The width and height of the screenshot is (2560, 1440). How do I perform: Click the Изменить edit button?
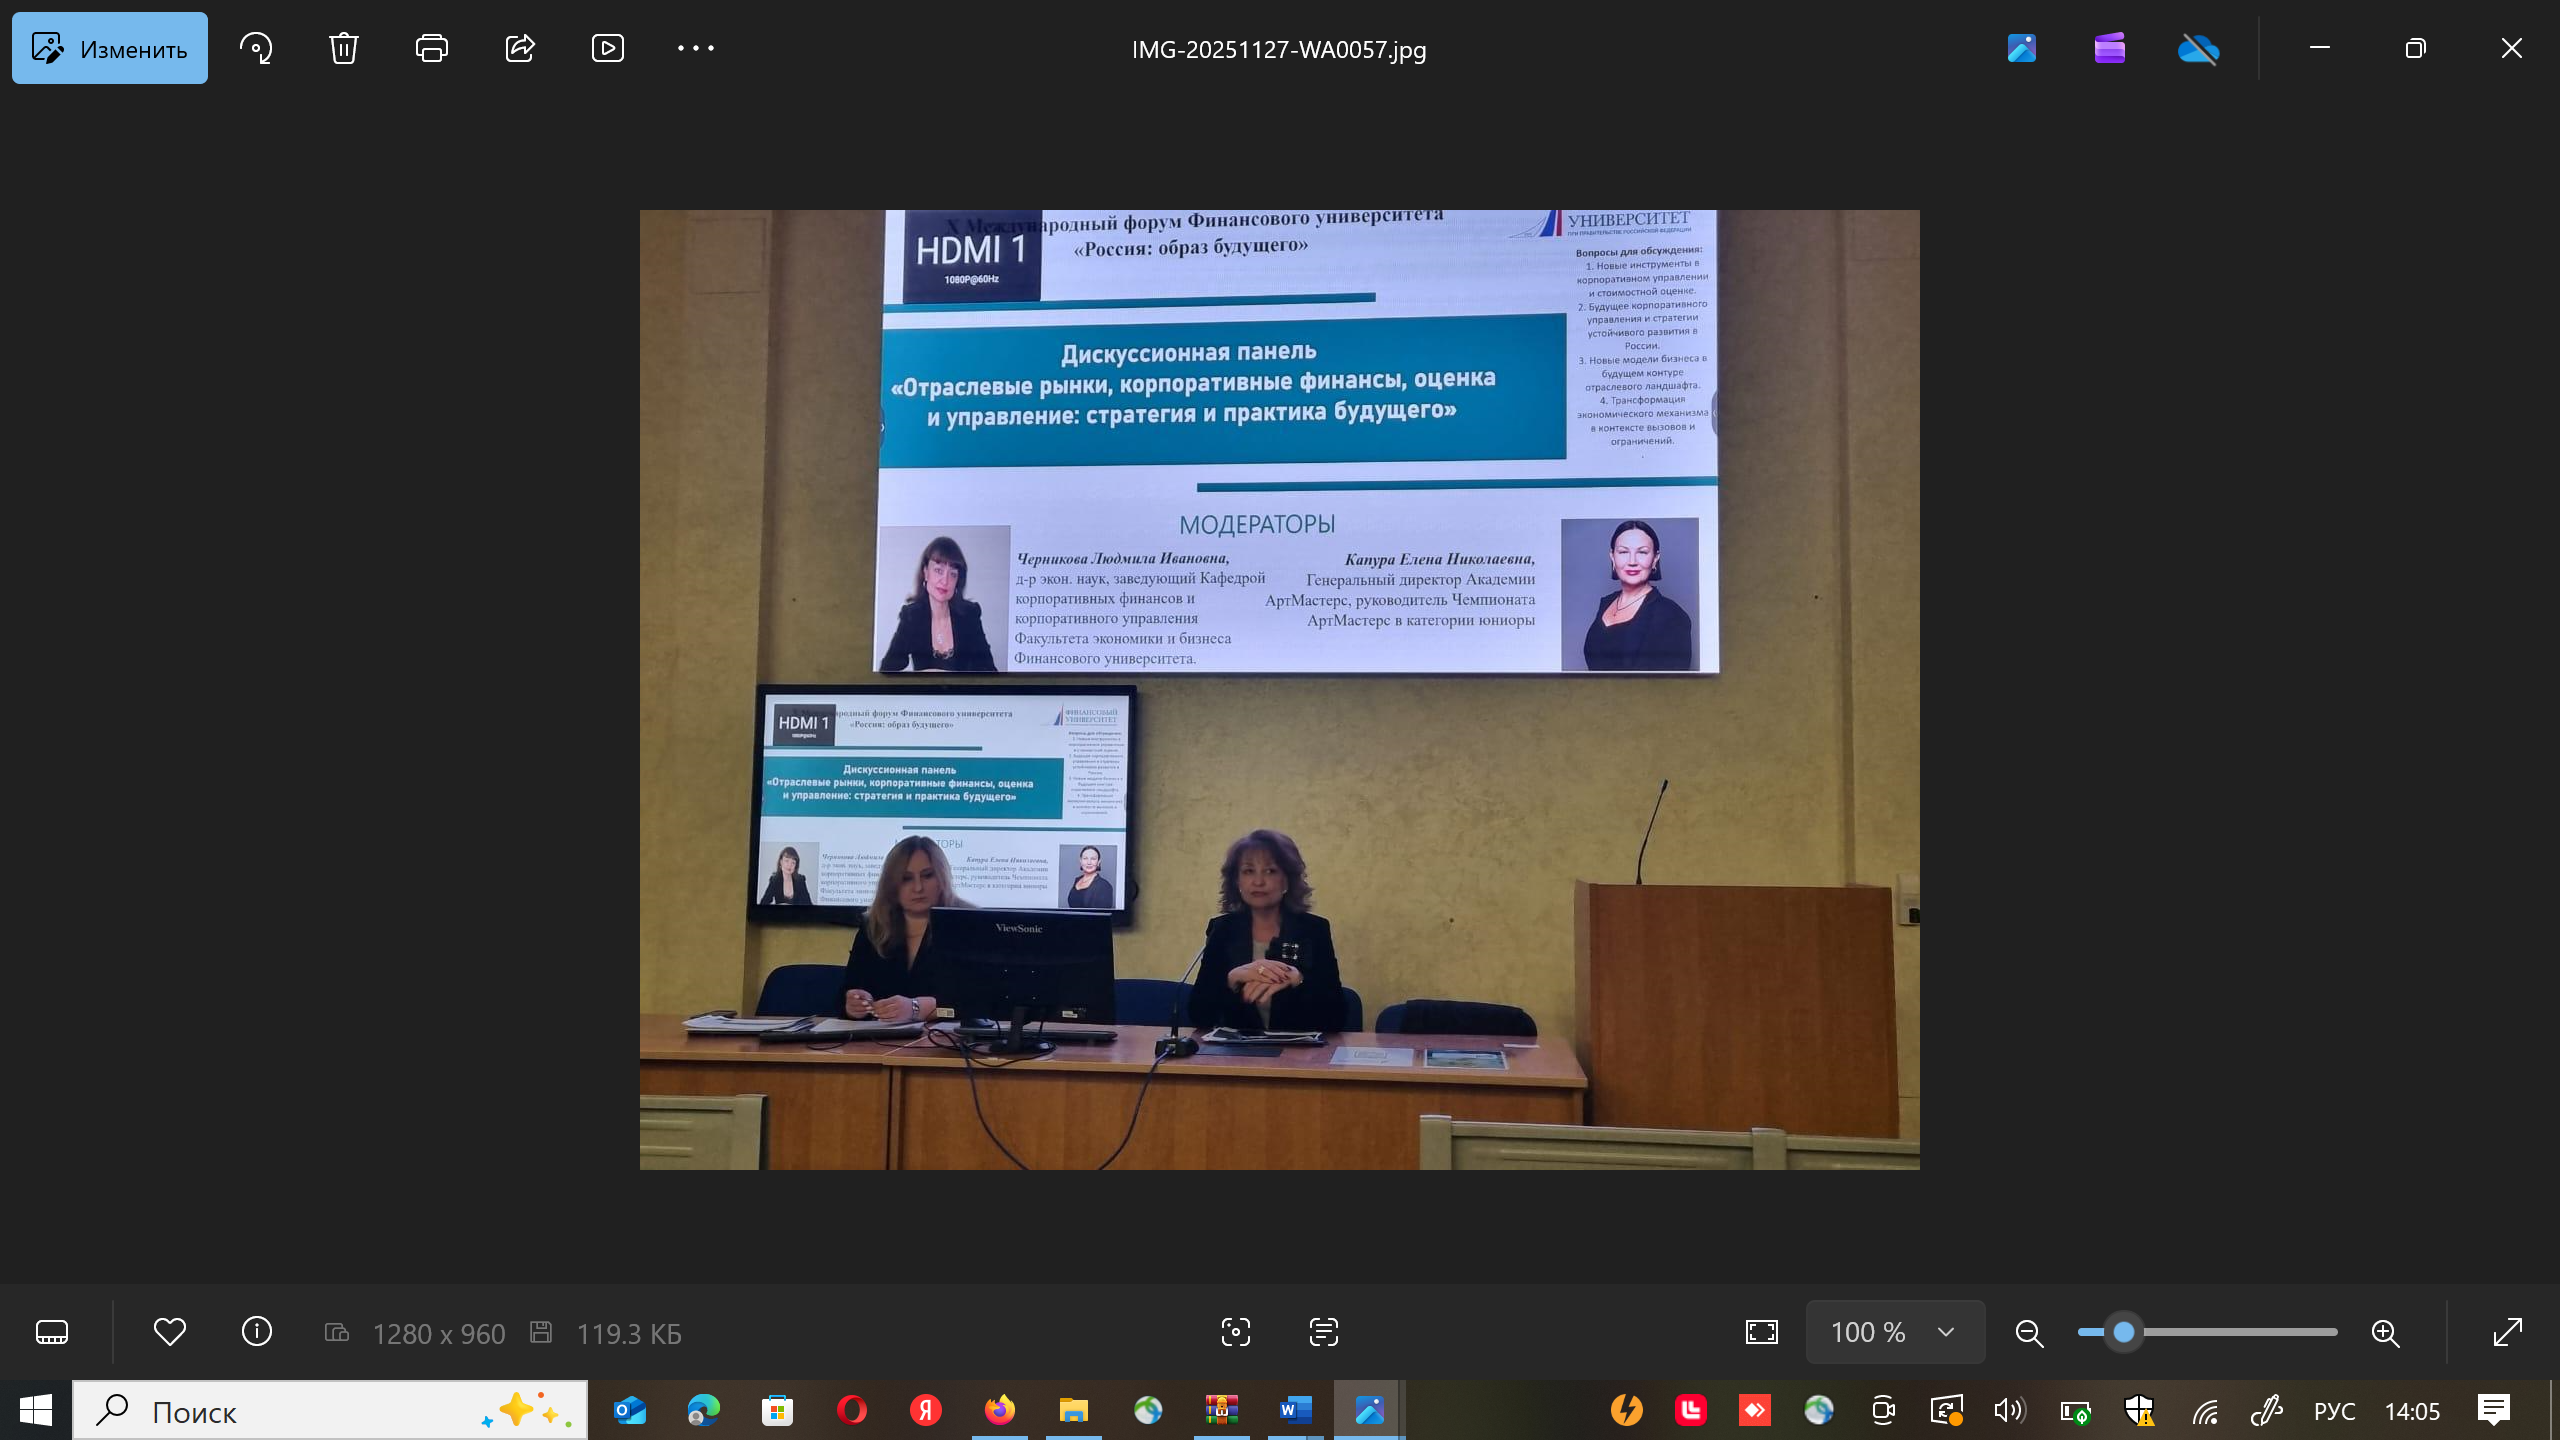click(110, 48)
